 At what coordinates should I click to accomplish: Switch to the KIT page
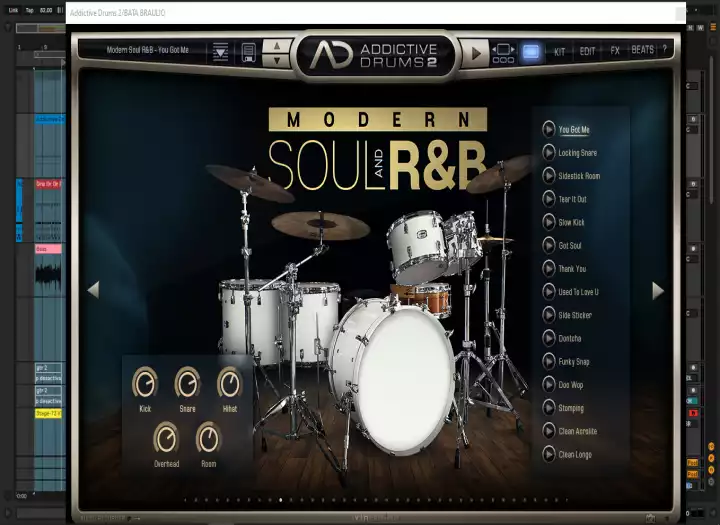(x=559, y=52)
